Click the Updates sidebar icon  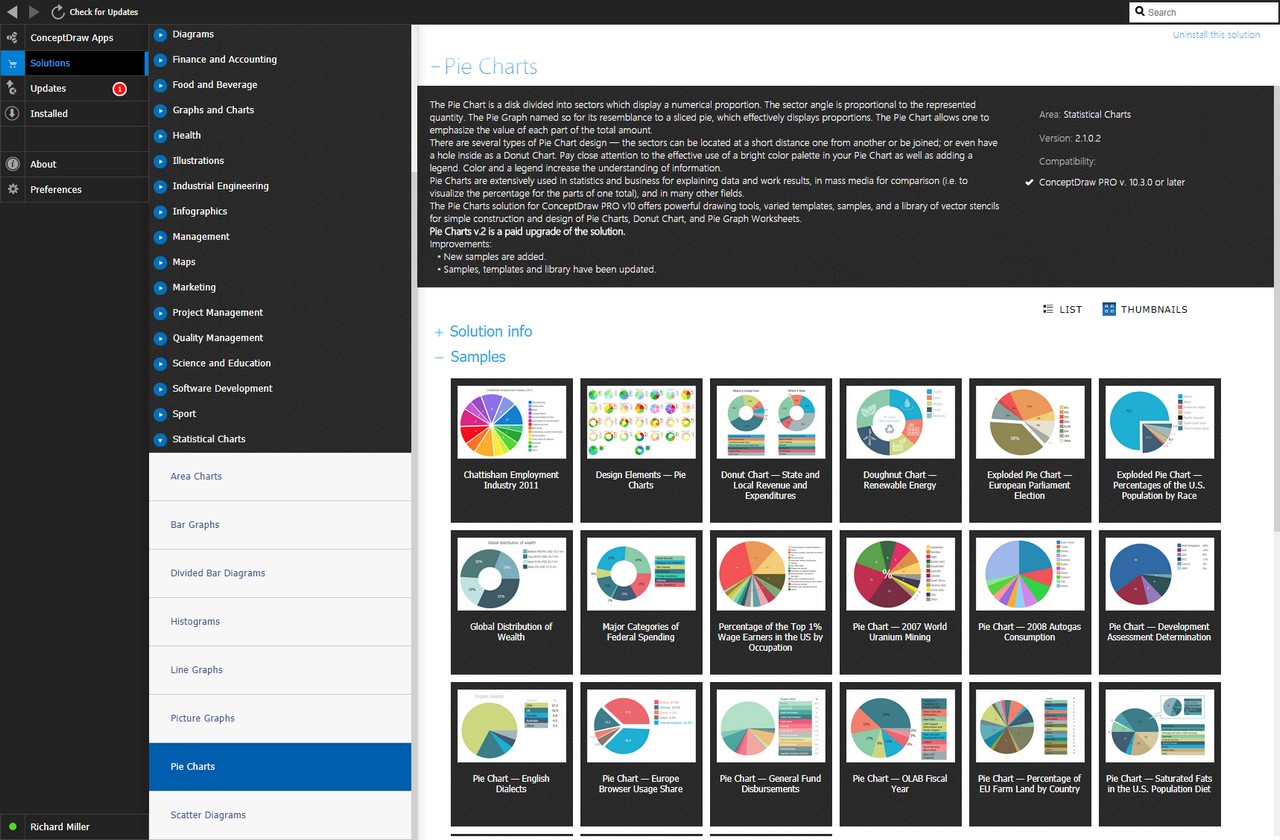(12, 88)
